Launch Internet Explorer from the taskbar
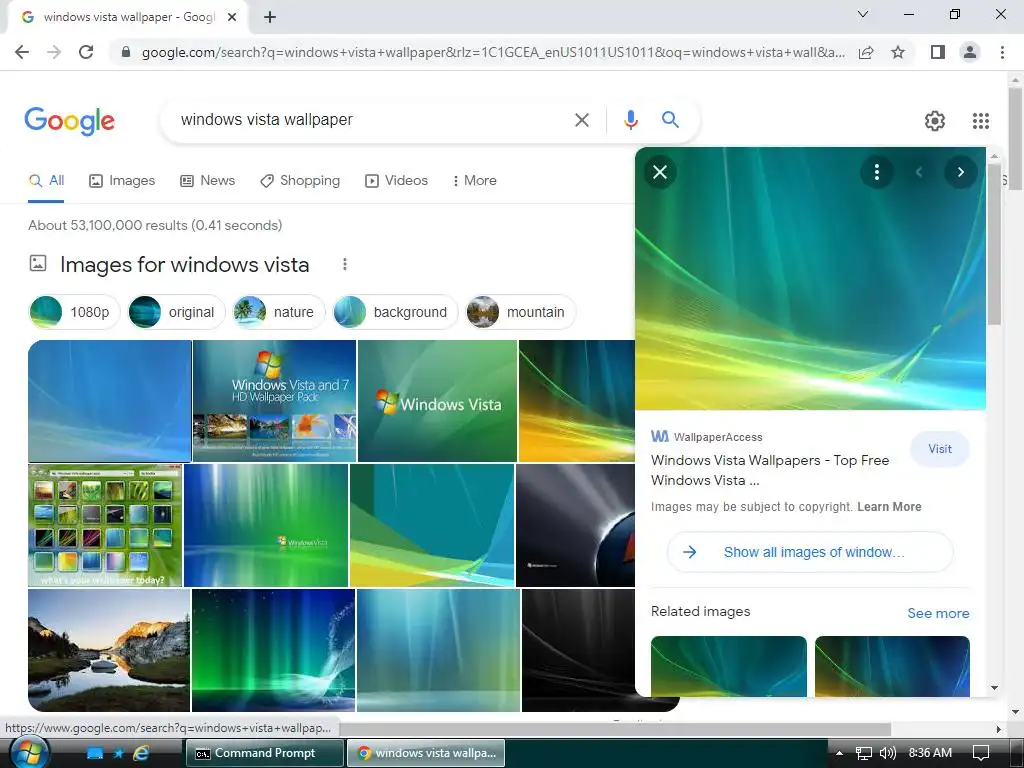Screen dimensions: 1024x768 point(141,754)
